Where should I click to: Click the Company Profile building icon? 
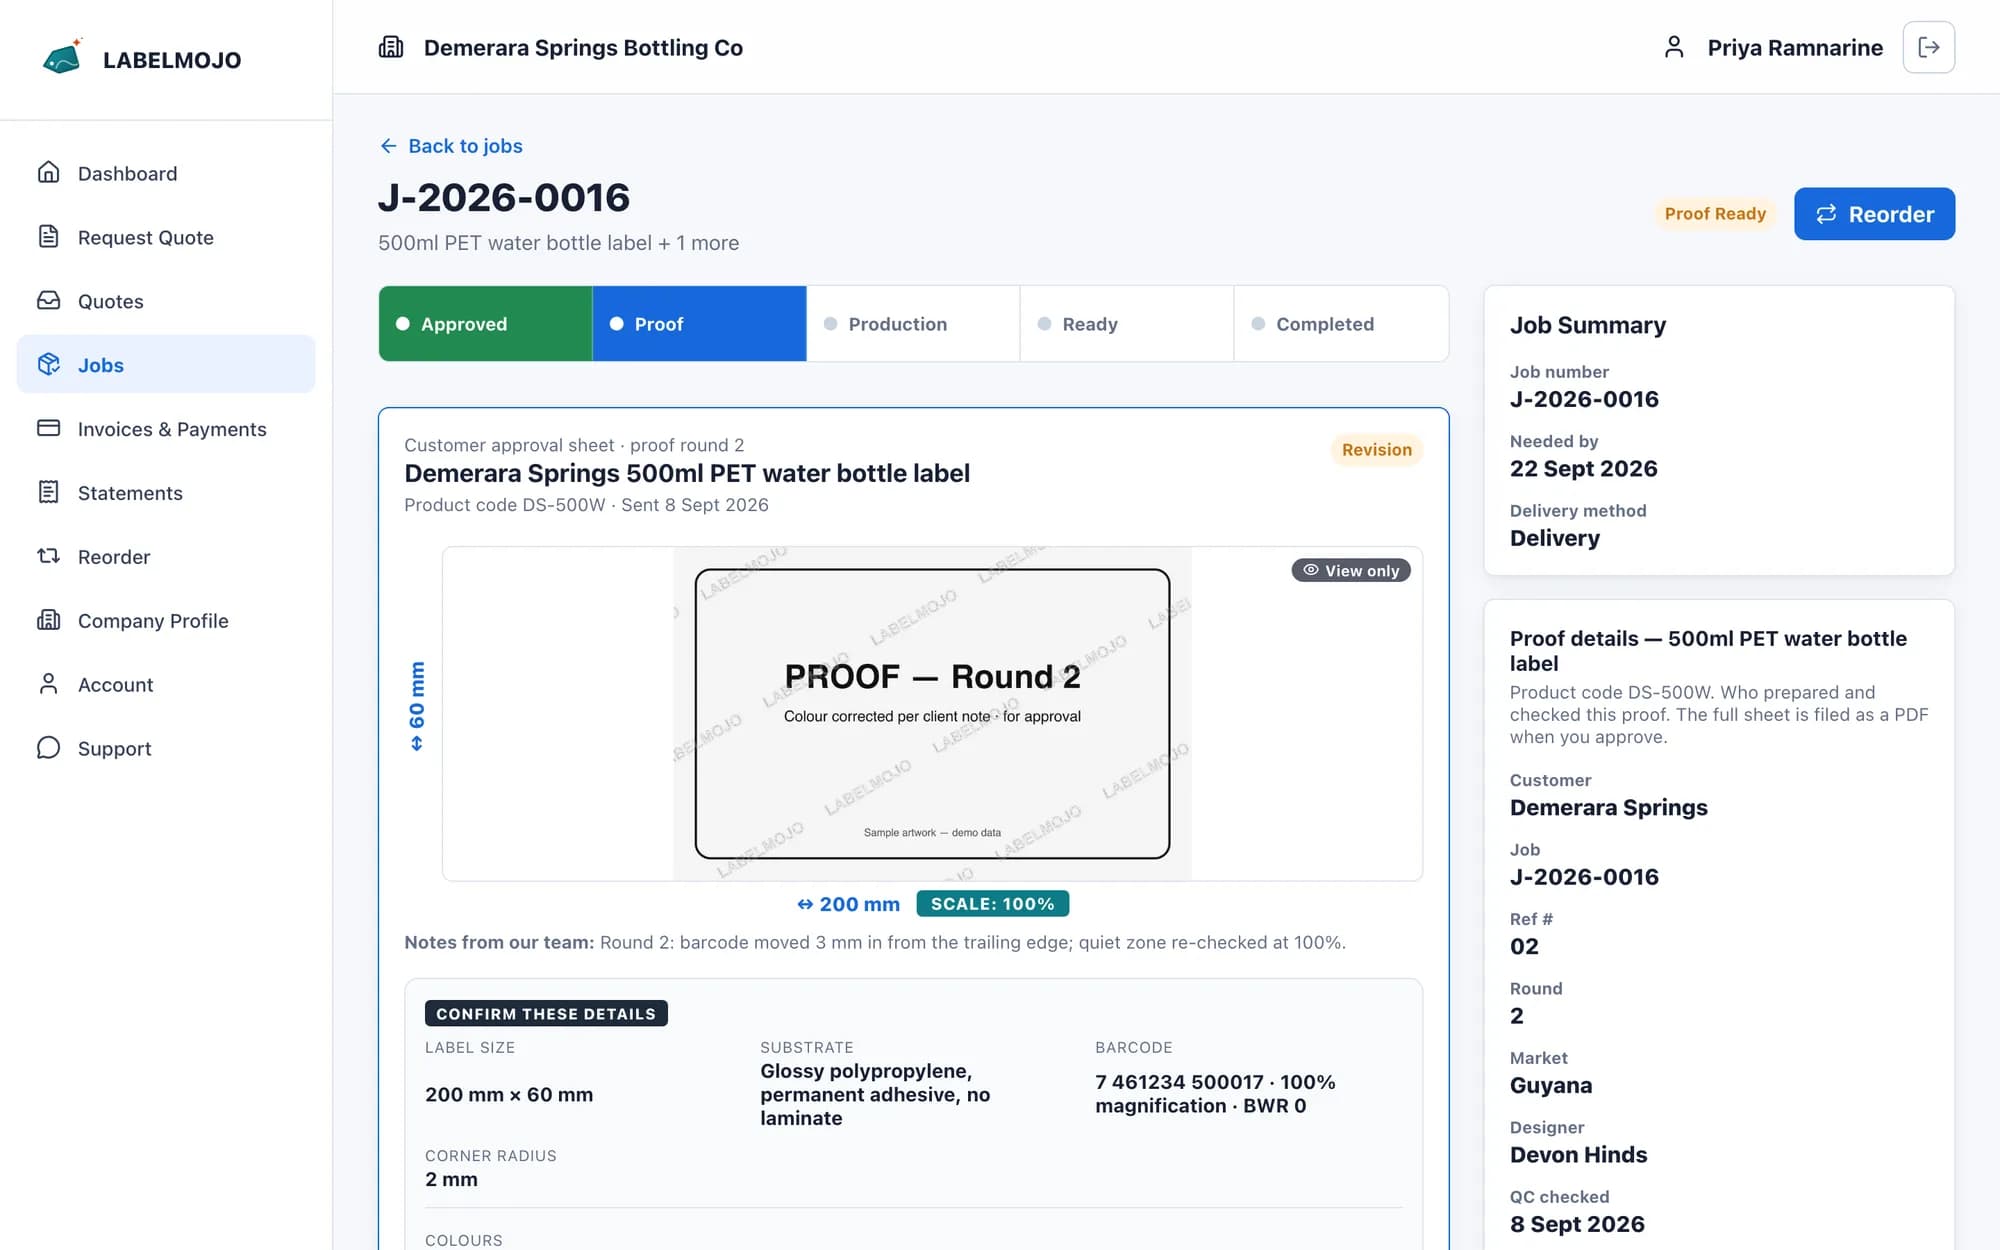pos(48,621)
